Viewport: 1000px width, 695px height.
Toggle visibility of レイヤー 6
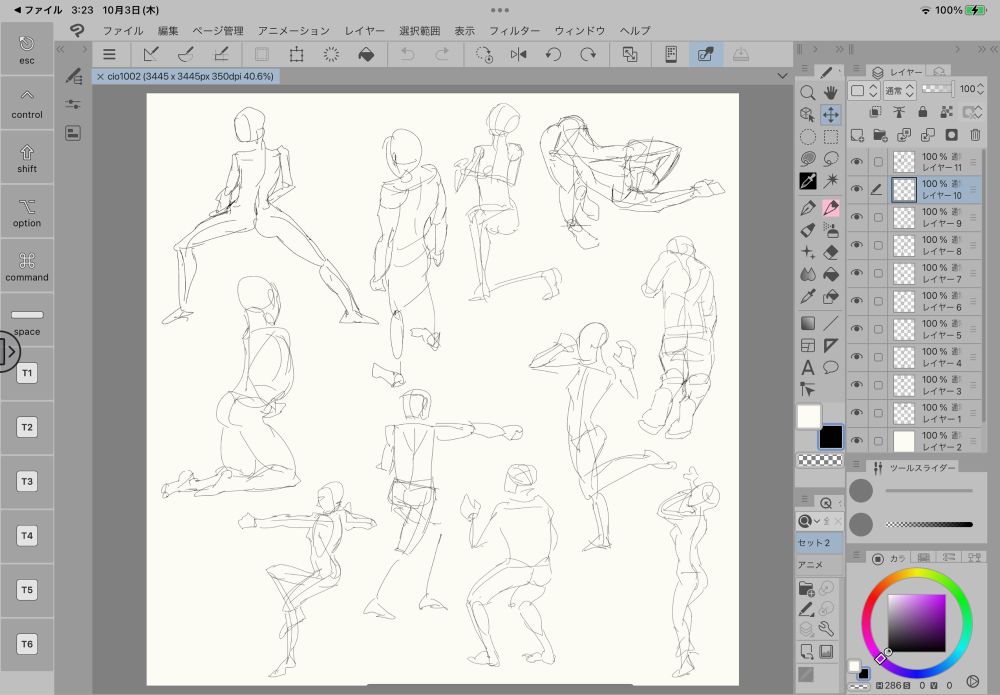856,301
